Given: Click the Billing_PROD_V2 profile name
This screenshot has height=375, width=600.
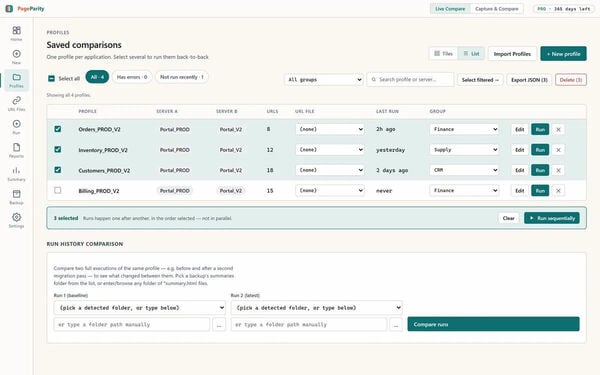Looking at the screenshot, I should (x=99, y=191).
